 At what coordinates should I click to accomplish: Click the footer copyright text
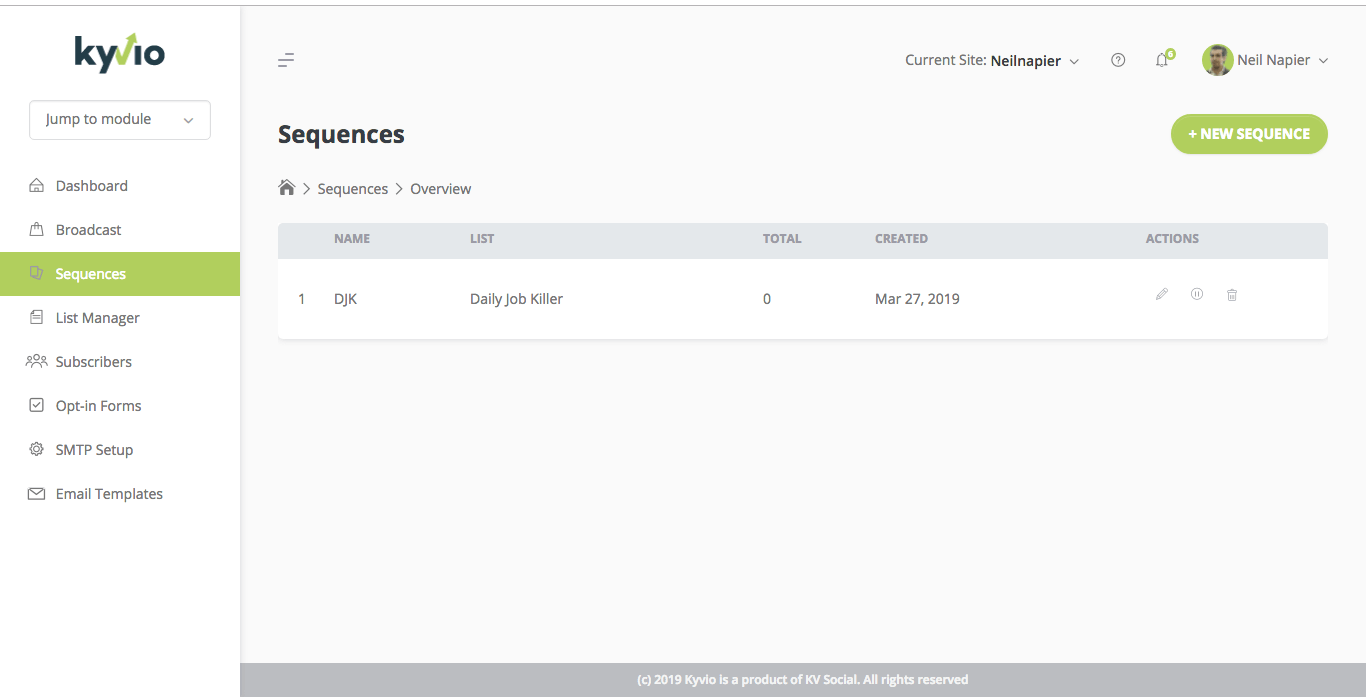pyautogui.click(x=803, y=680)
